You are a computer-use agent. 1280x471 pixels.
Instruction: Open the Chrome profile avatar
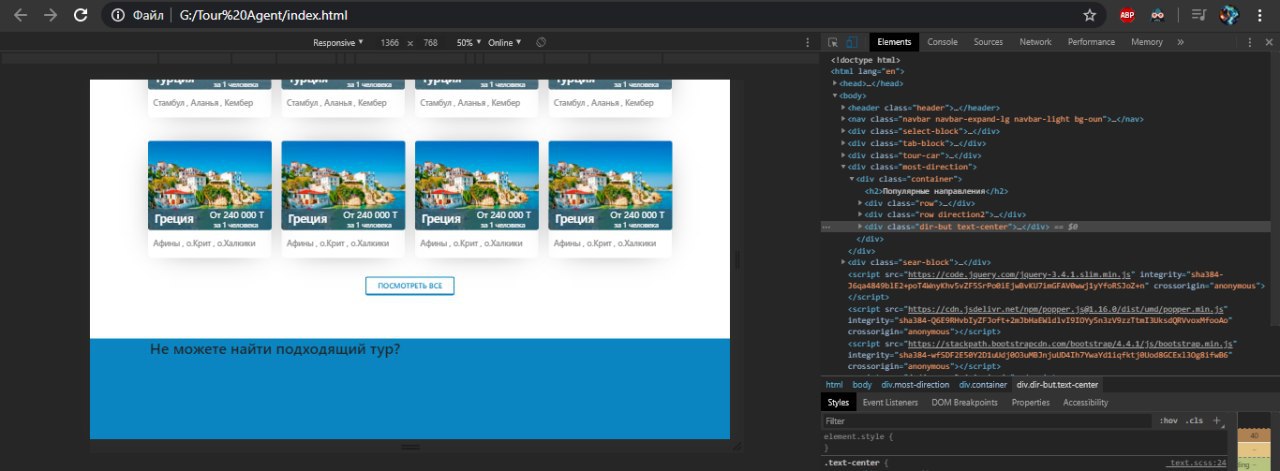1229,15
